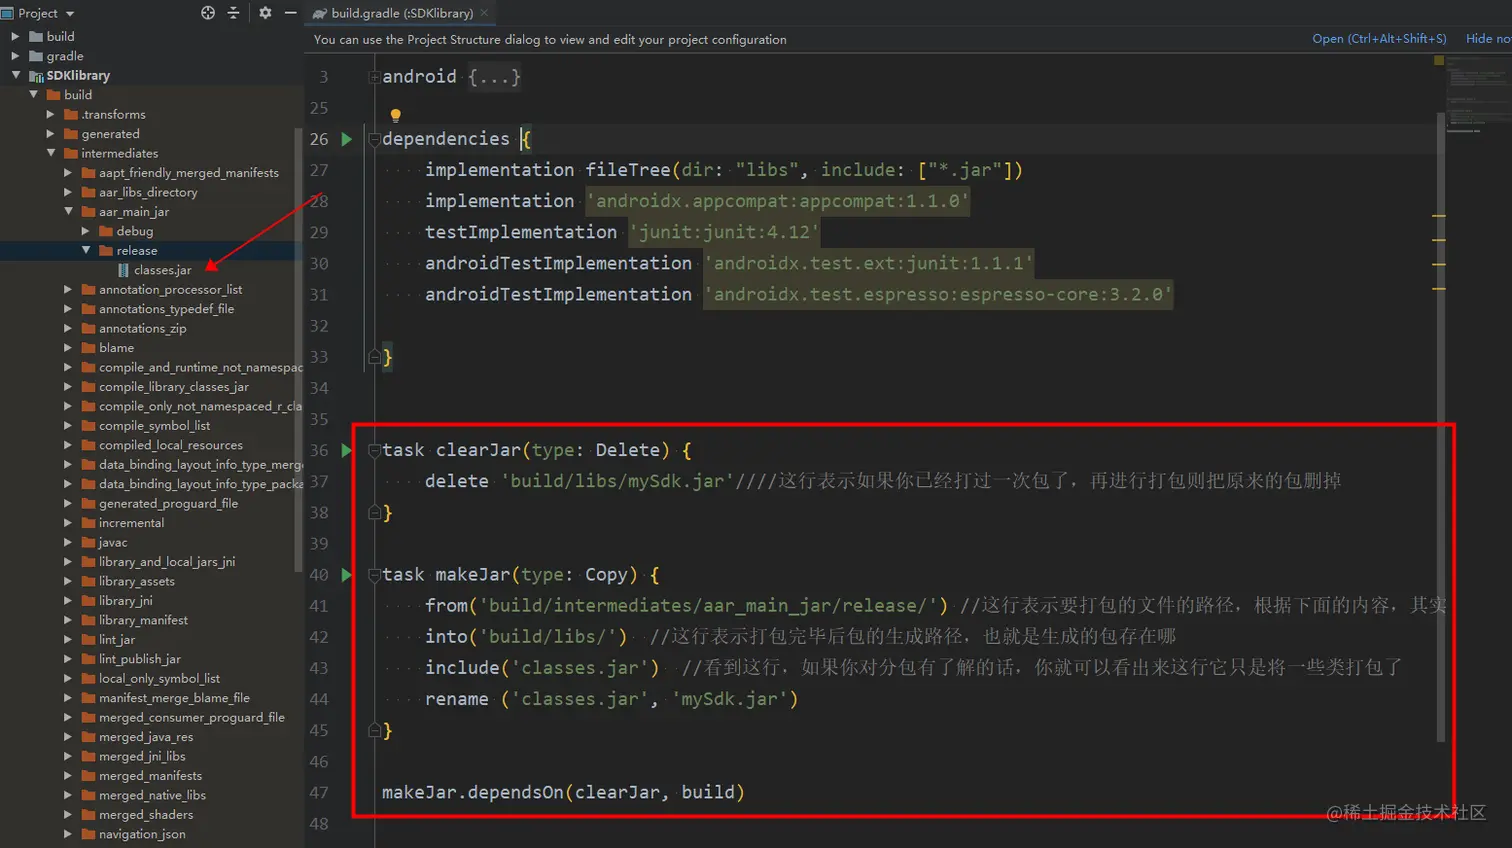Select the release folder row
The image size is (1512, 848).
point(150,250)
